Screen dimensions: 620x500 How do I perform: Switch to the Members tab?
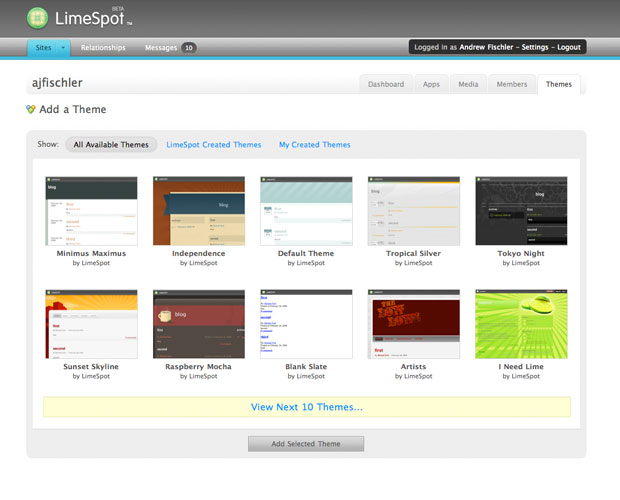click(x=512, y=84)
